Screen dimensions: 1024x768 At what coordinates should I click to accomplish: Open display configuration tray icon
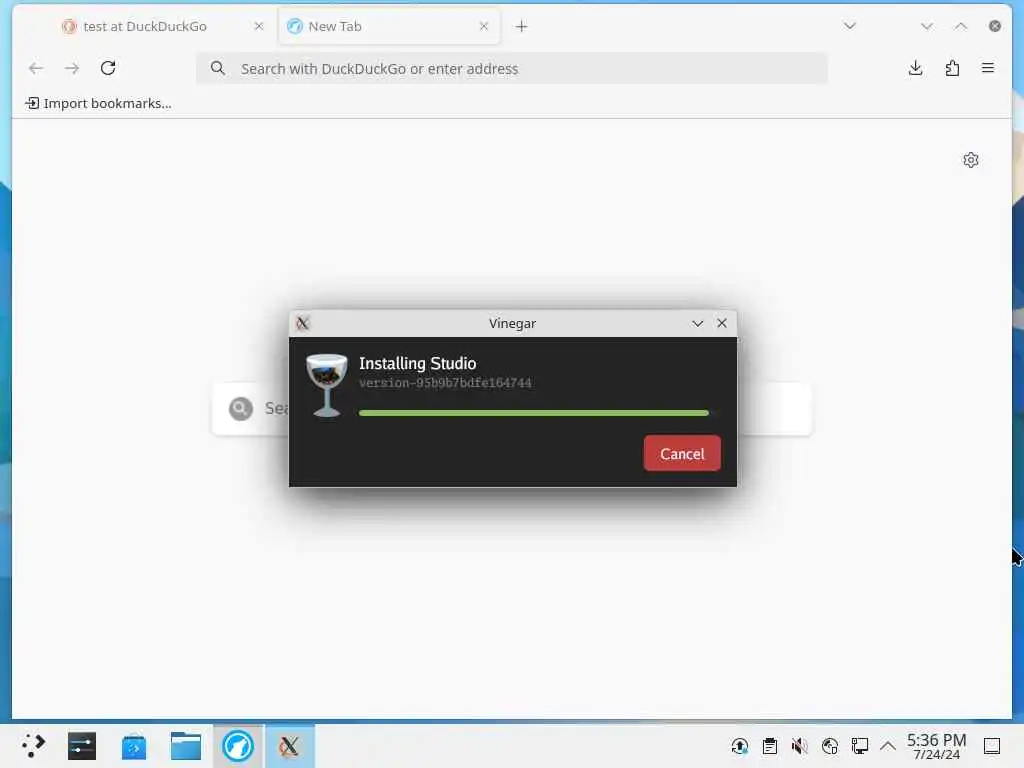(859, 746)
